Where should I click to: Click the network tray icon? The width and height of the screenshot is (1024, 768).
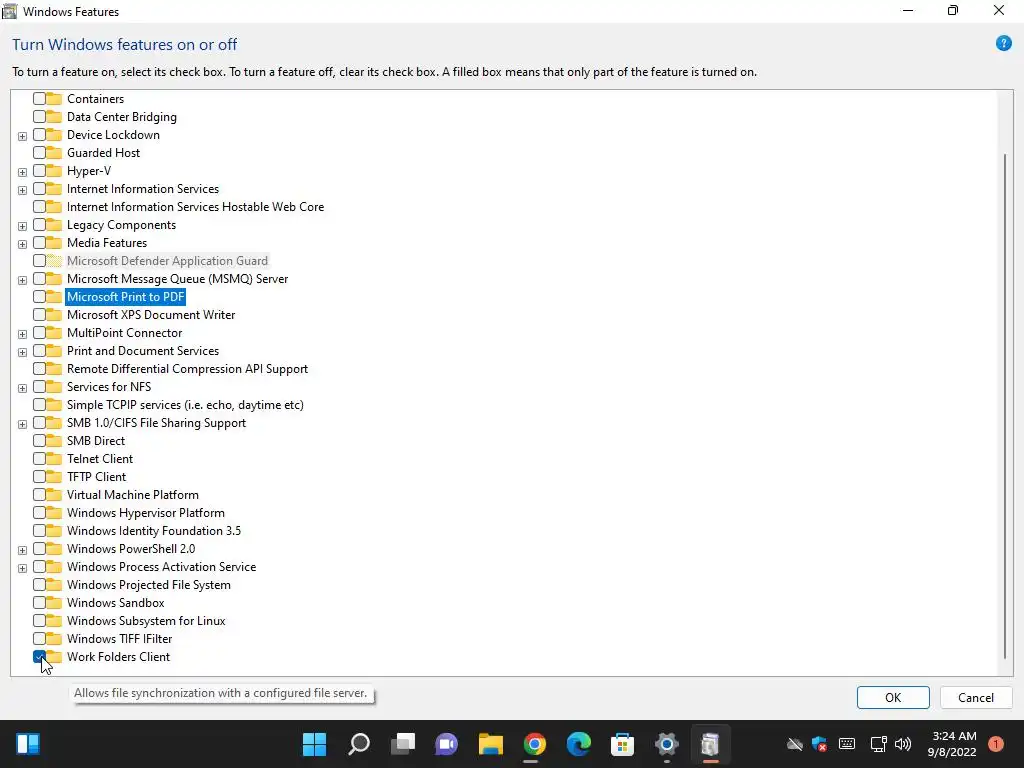point(878,744)
